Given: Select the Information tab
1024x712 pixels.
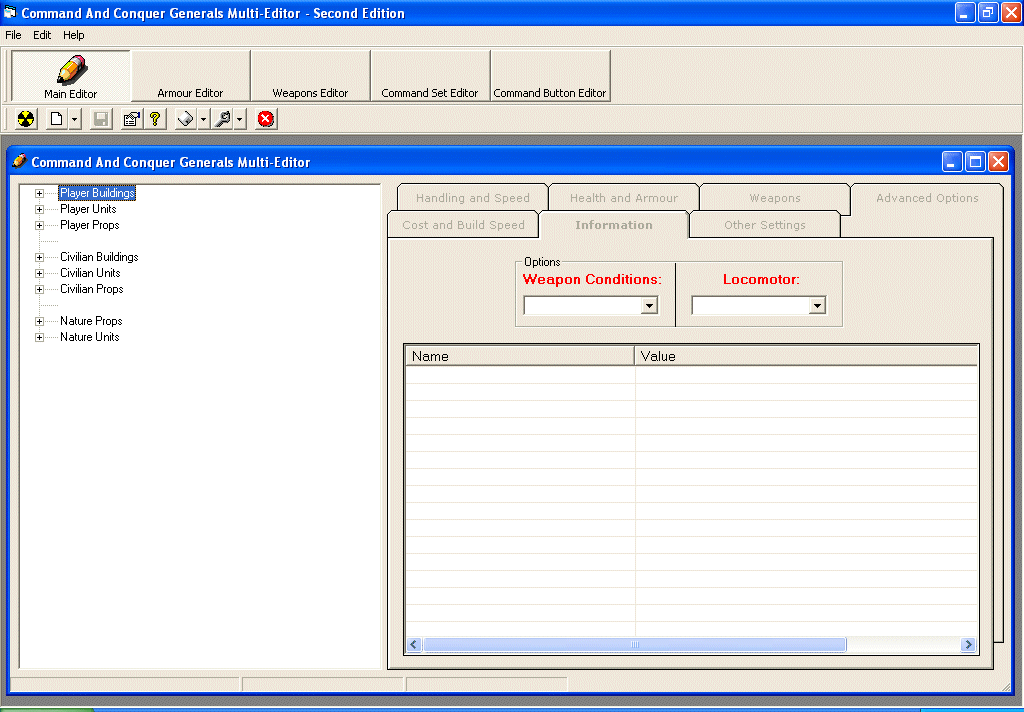Looking at the screenshot, I should coord(614,225).
